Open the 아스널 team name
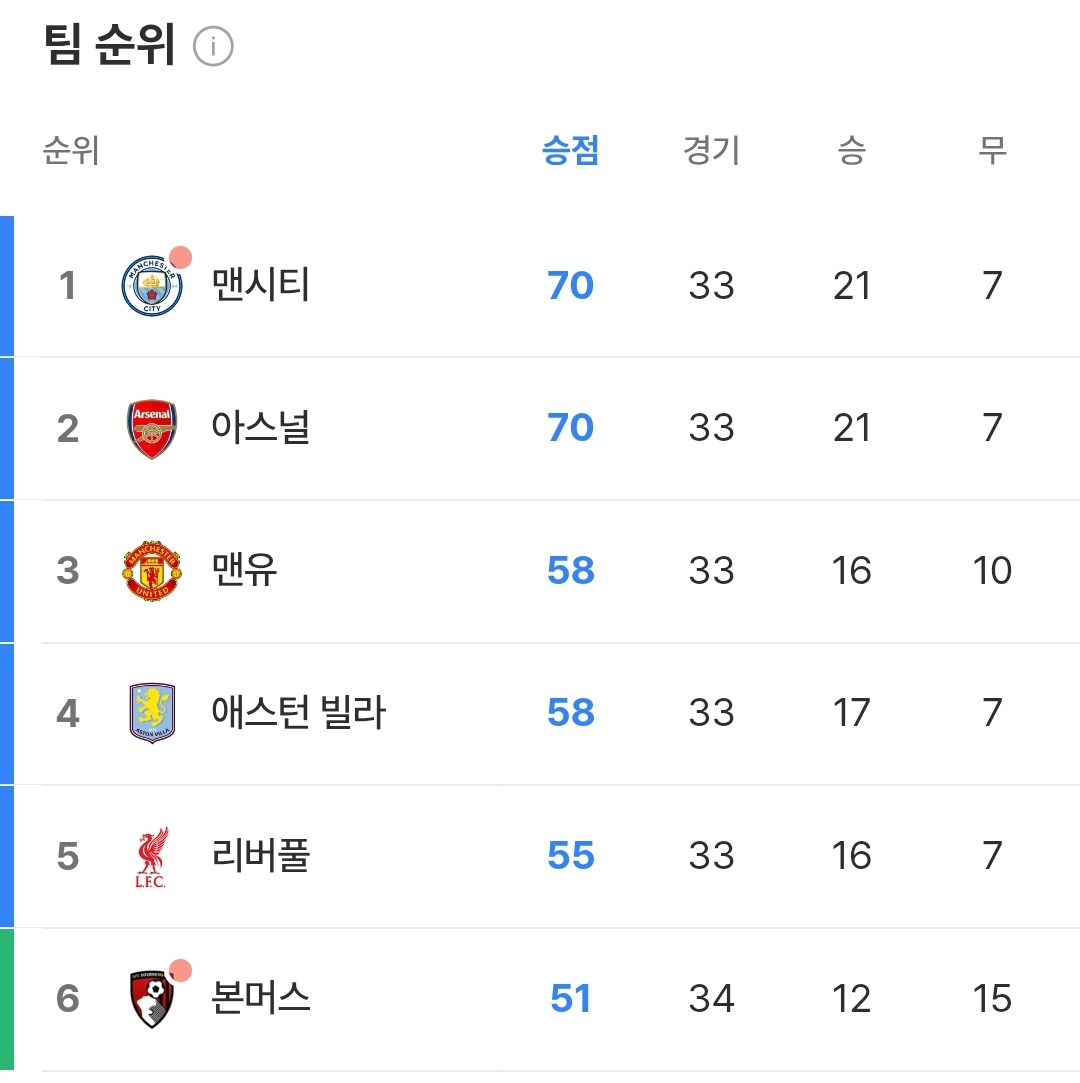Image resolution: width=1080 pixels, height=1083 pixels. pos(261,428)
